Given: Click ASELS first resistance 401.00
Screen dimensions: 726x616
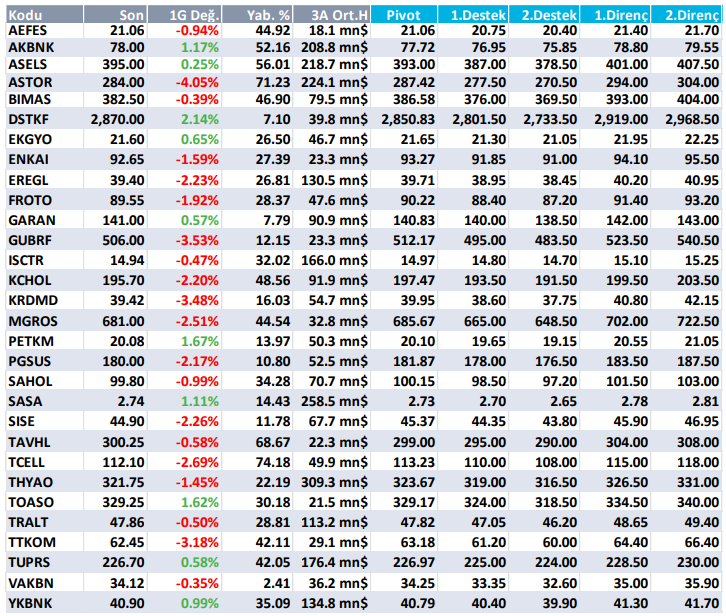Looking at the screenshot, I should 627,64.
